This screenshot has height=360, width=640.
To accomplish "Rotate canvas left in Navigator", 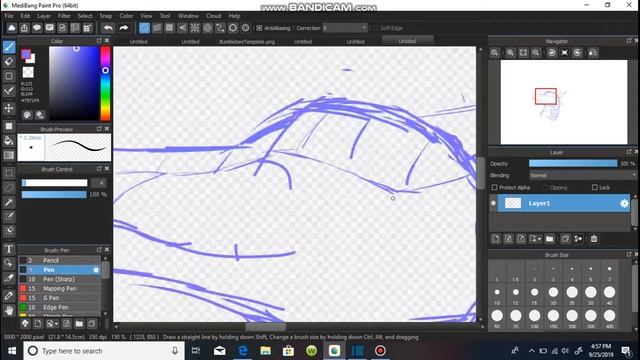I will coord(552,53).
